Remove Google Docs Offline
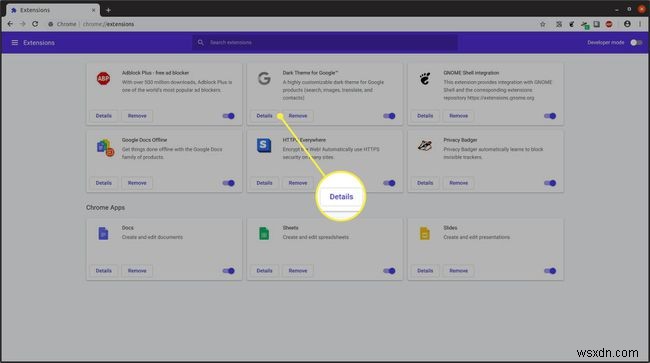650x363 pixels. (x=137, y=183)
